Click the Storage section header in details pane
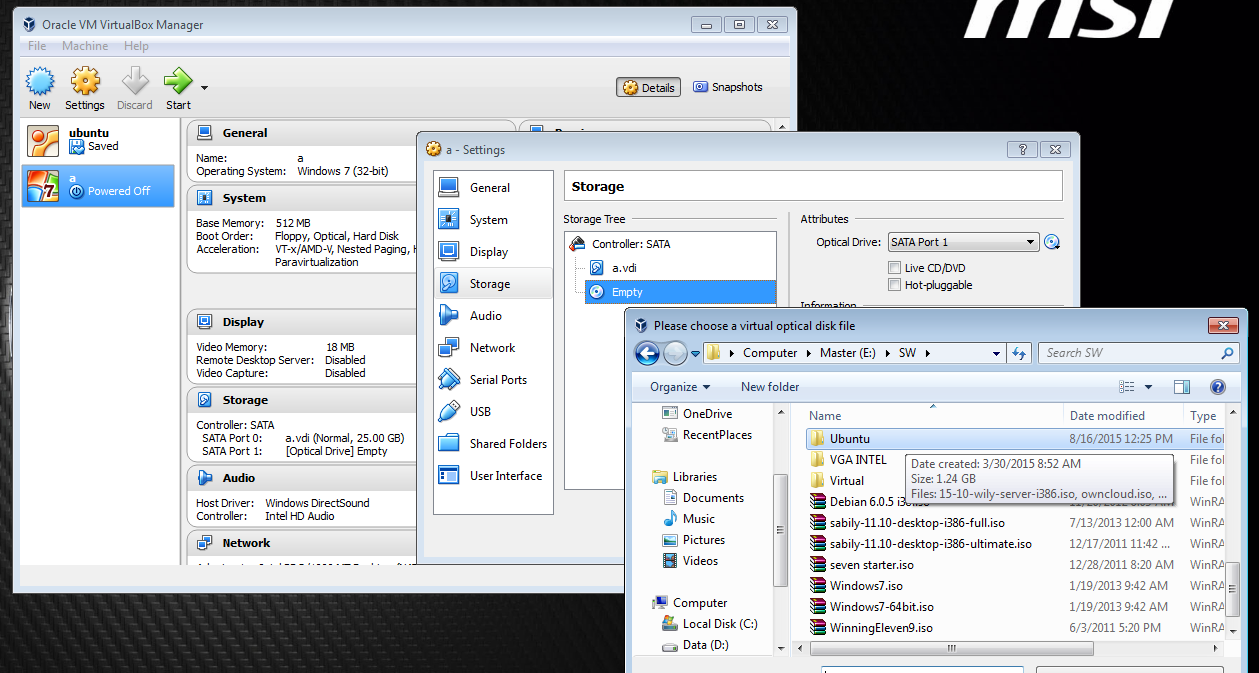1259x673 pixels. pyautogui.click(x=245, y=400)
